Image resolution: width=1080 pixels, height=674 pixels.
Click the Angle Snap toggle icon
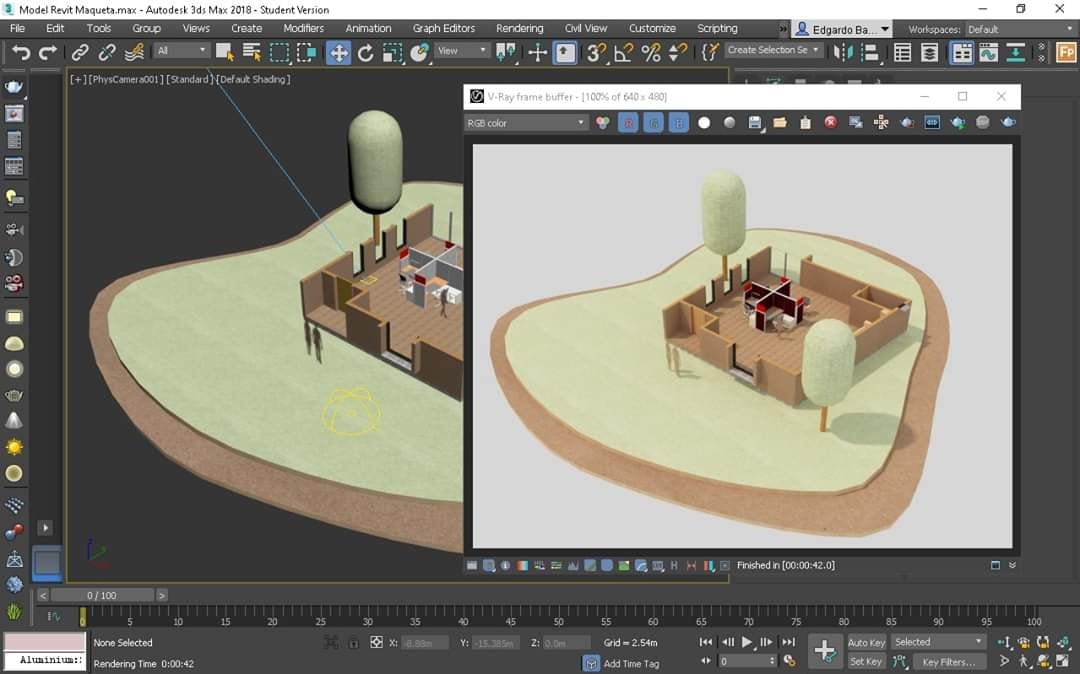tap(624, 53)
